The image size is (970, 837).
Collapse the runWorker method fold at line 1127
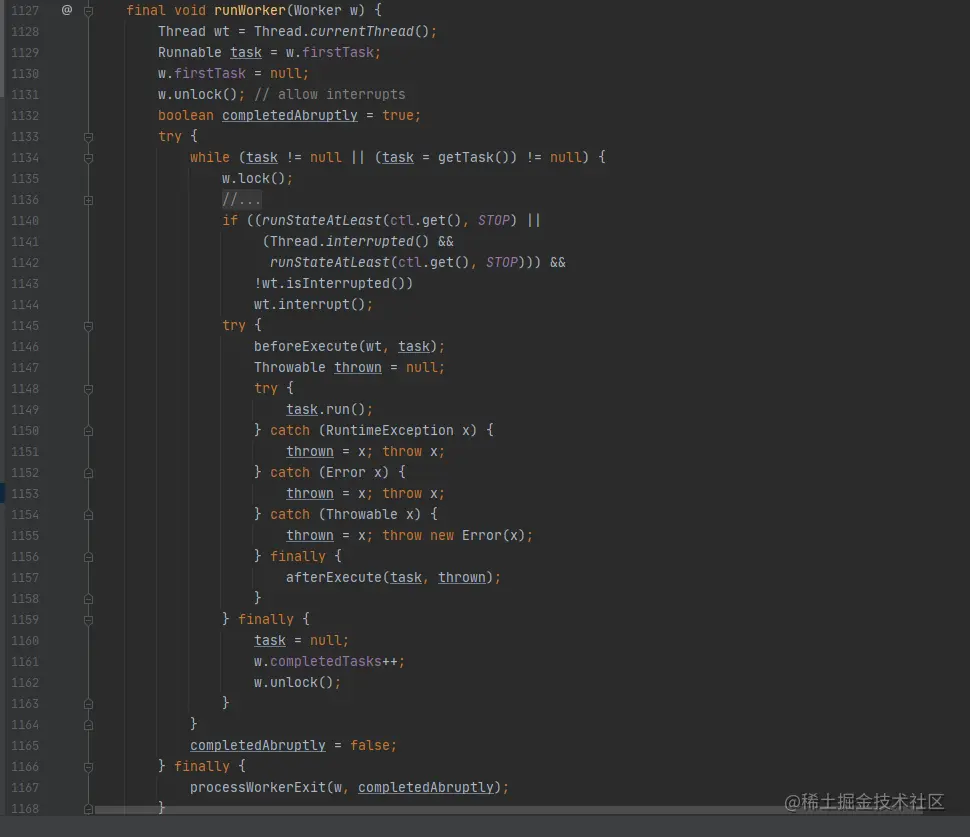88,11
